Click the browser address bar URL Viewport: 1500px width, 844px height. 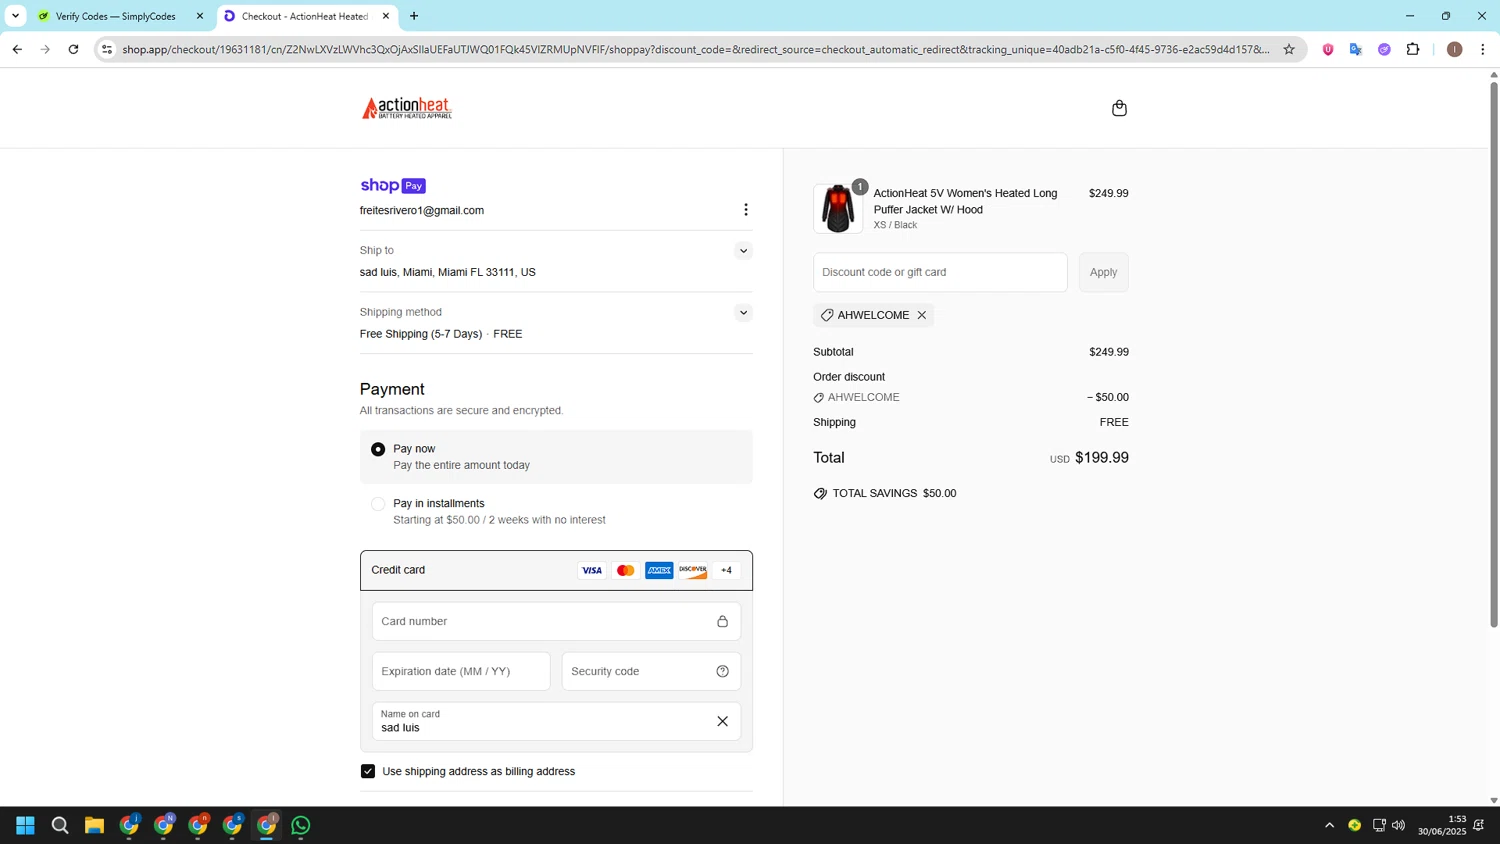tap(696, 49)
